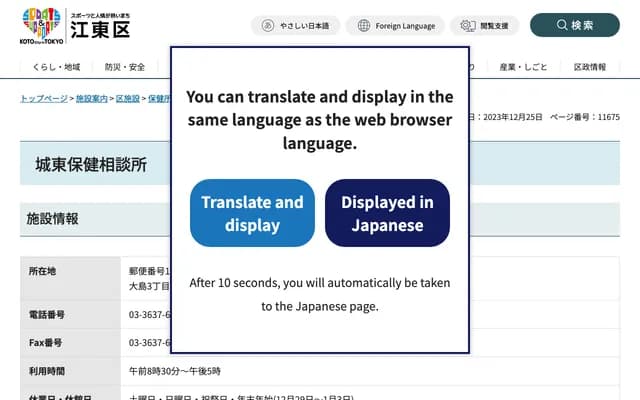Open the くらし・地域 menu
Image resolution: width=640 pixels, height=400 pixels.
(x=56, y=67)
